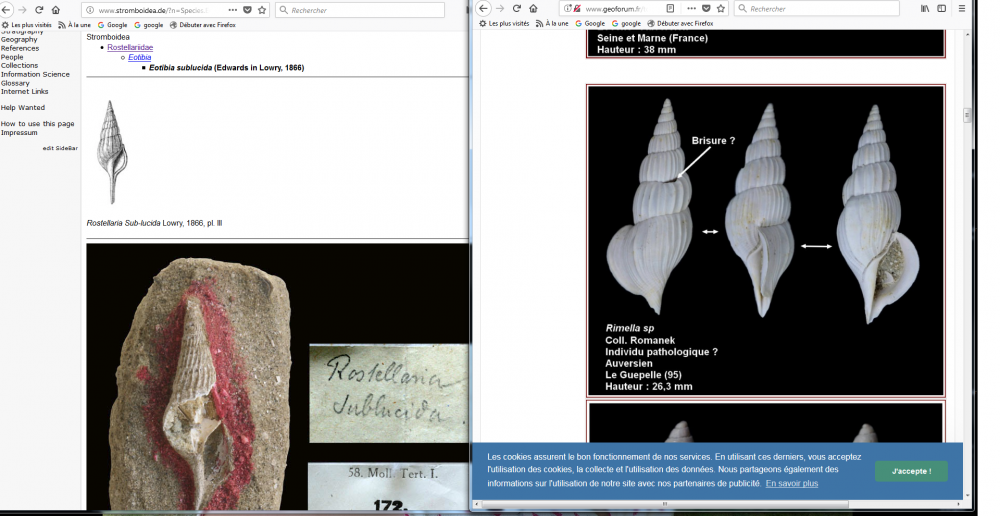The image size is (1000, 516).
Task: Click the home icon in the stromboidea window
Action: pos(55,10)
